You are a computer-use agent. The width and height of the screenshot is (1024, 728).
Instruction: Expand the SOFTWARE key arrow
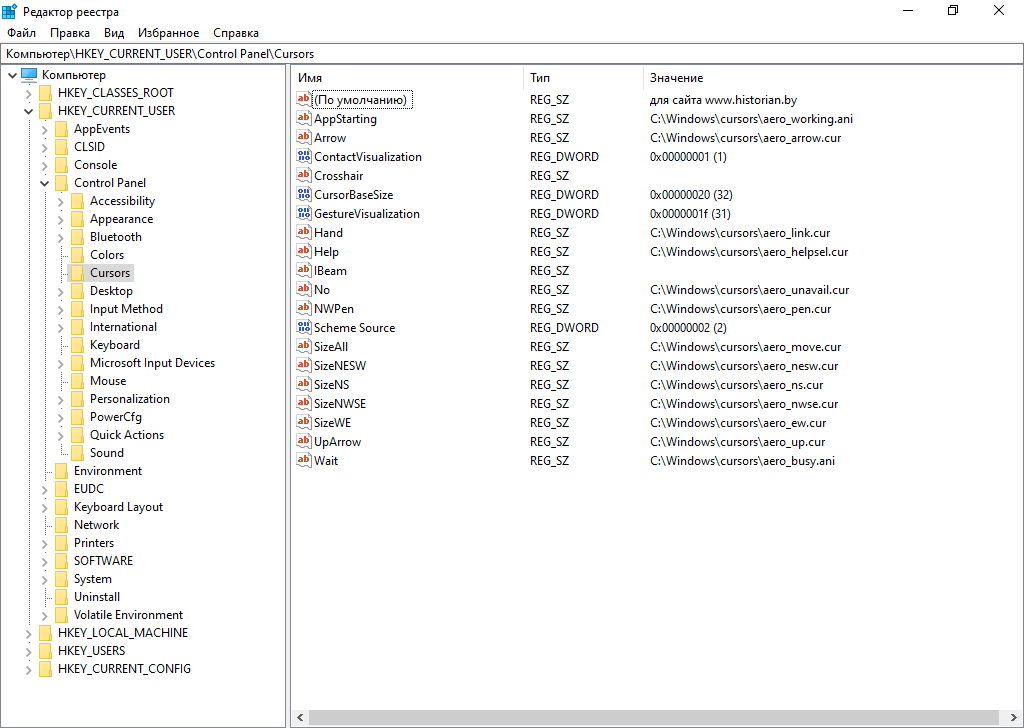coord(44,561)
